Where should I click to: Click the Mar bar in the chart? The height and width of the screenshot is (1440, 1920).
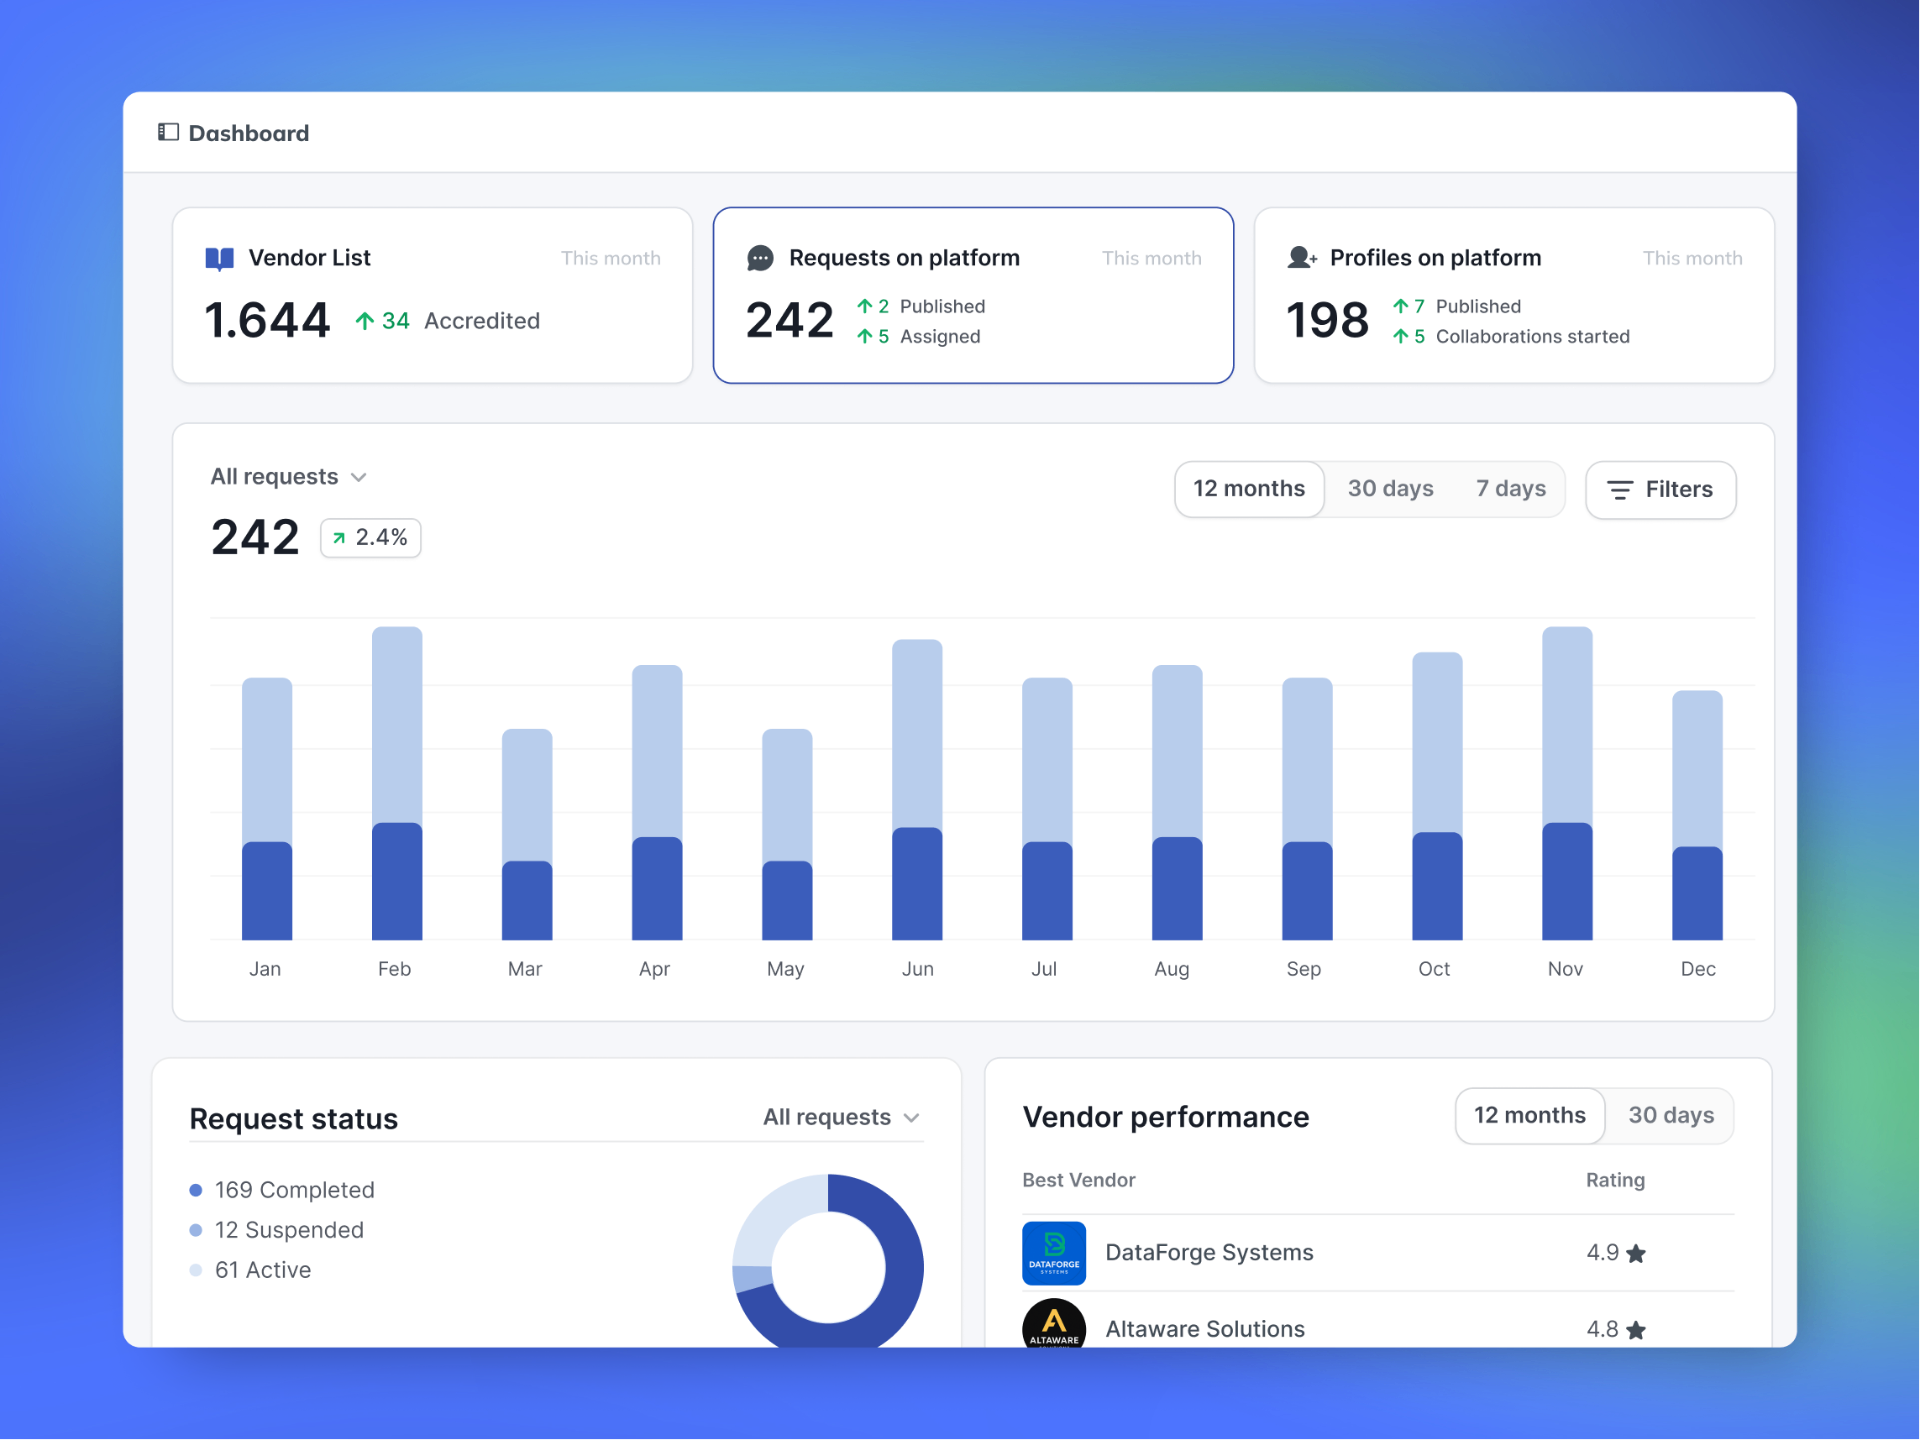527,834
